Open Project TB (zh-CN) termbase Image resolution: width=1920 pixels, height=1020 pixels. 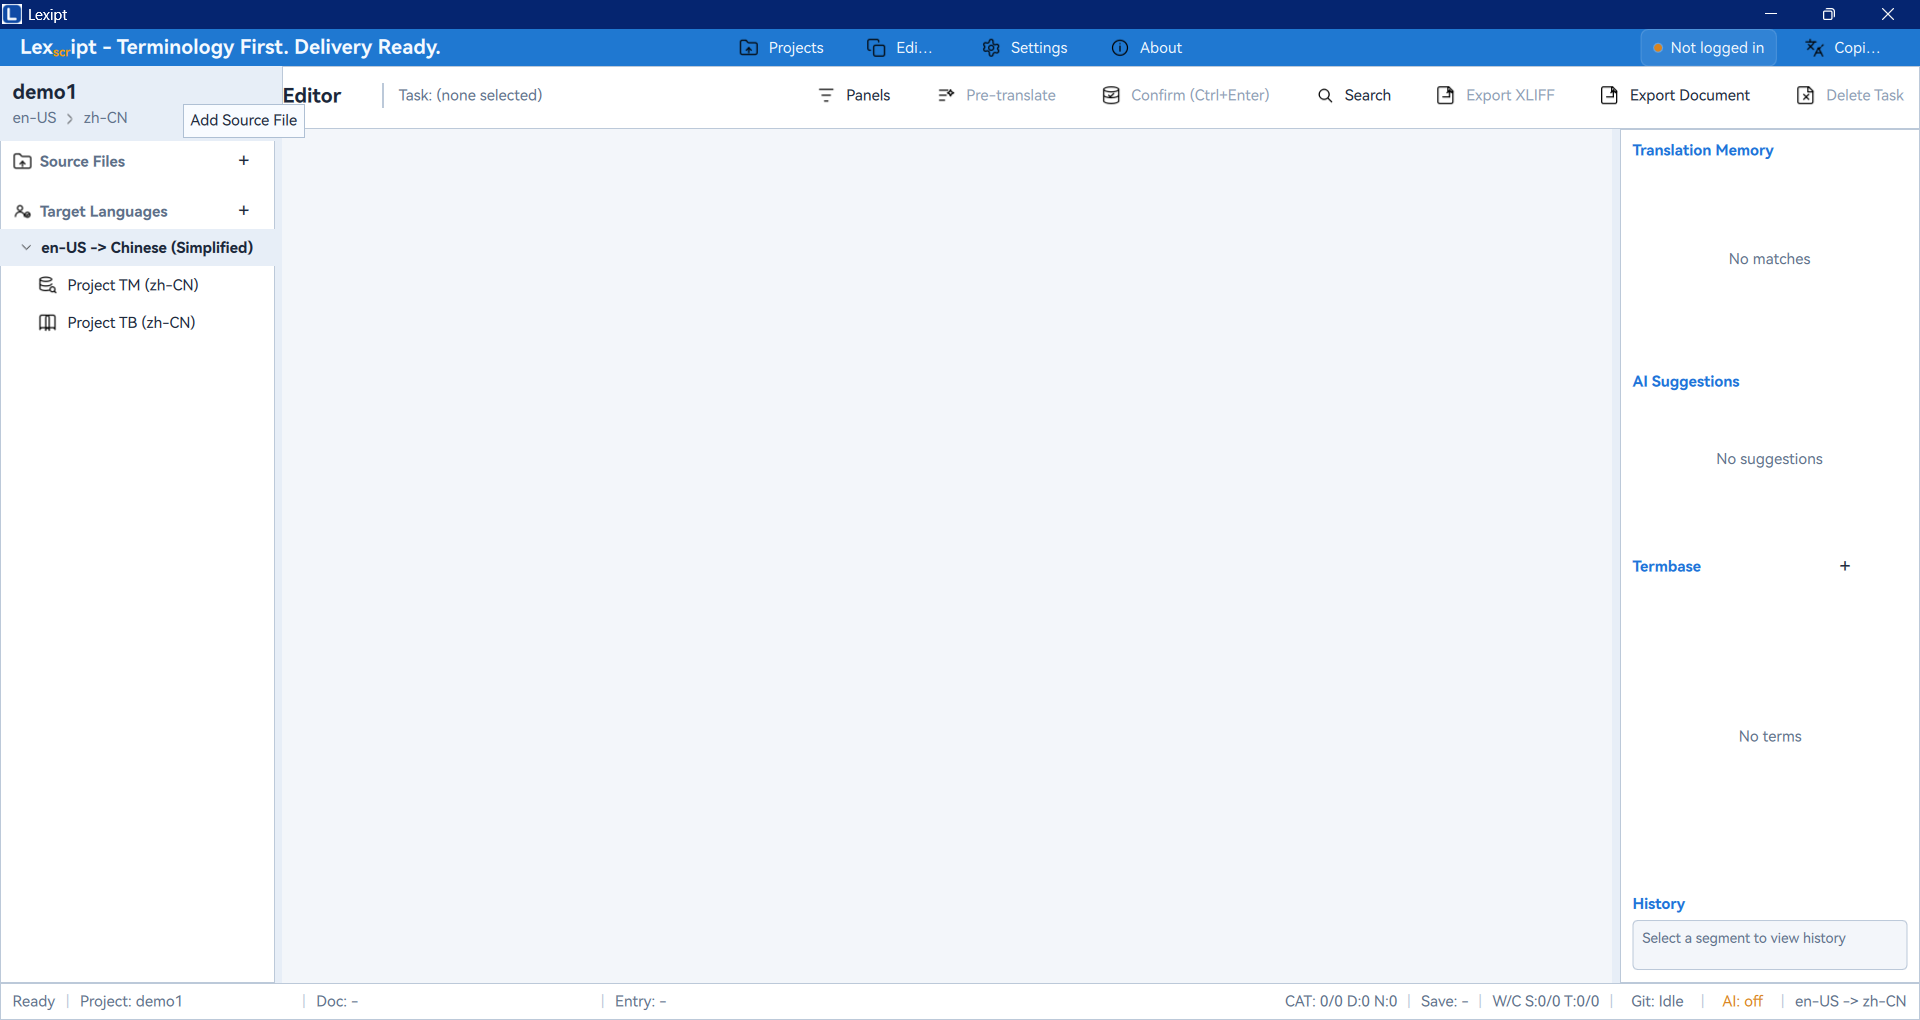(131, 323)
